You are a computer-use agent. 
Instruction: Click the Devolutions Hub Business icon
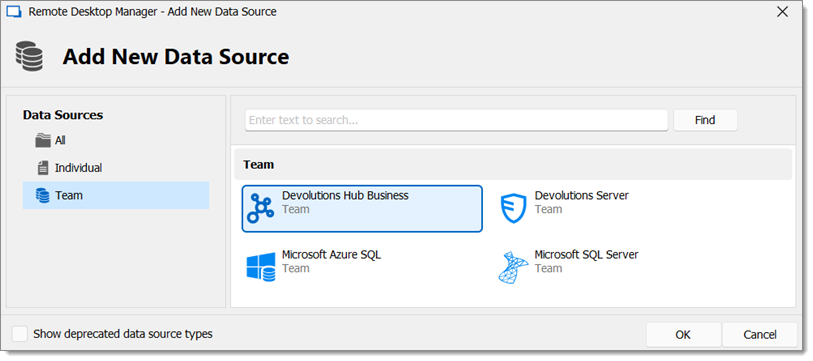point(261,209)
